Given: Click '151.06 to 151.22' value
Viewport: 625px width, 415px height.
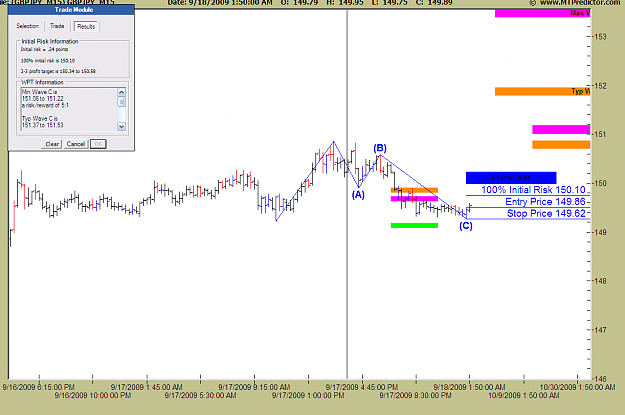Looking at the screenshot, I should coord(43,98).
